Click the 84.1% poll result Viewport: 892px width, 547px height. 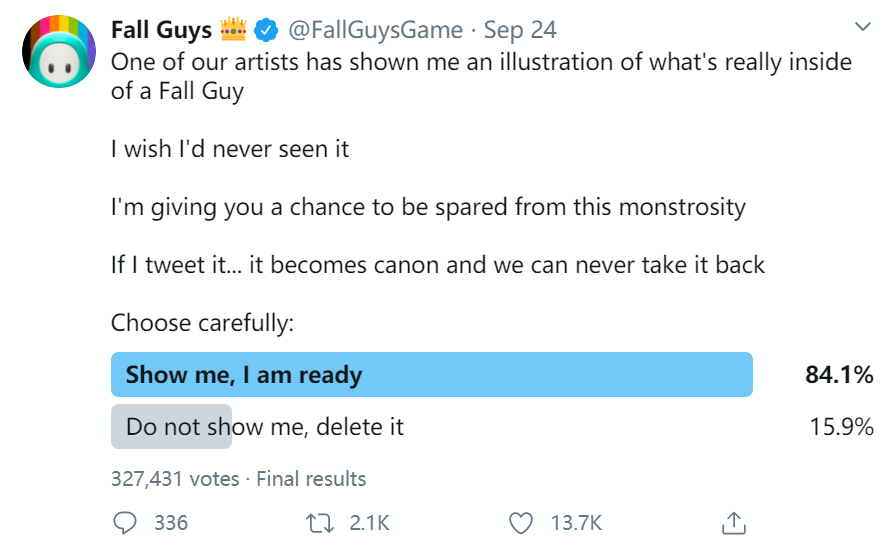(x=839, y=375)
